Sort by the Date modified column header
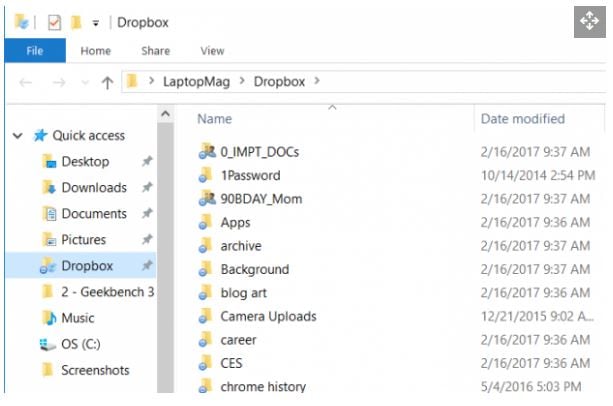 pos(523,119)
